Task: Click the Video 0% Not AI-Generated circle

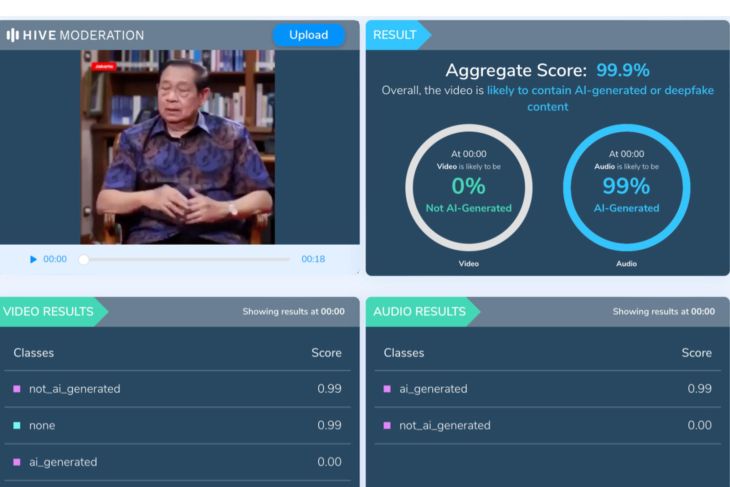Action: point(469,187)
